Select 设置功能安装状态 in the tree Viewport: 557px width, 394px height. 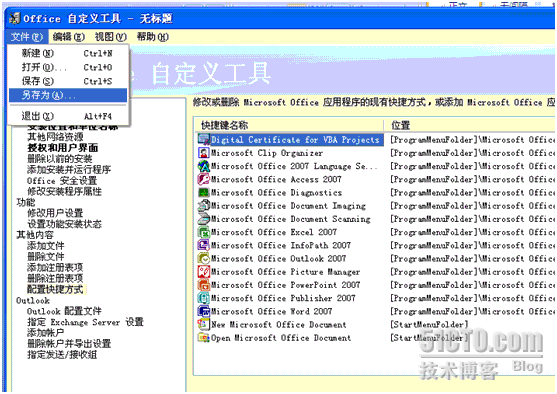click(x=64, y=224)
